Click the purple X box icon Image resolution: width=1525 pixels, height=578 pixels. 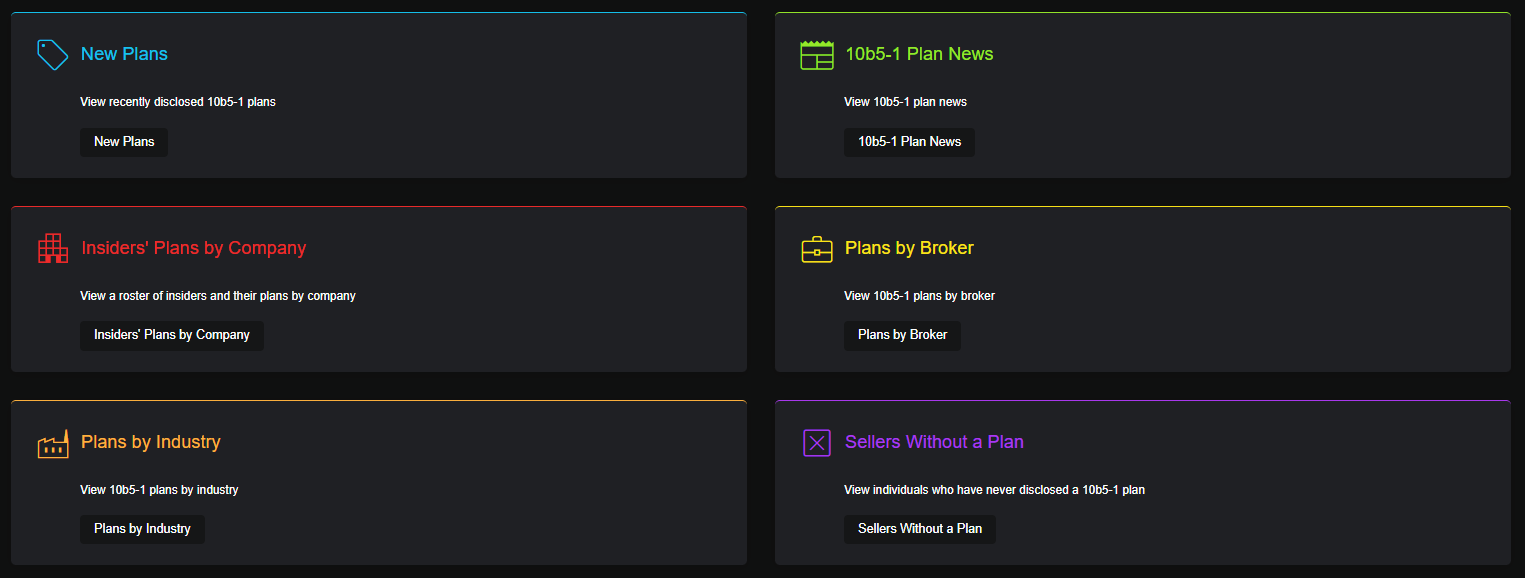click(x=817, y=442)
